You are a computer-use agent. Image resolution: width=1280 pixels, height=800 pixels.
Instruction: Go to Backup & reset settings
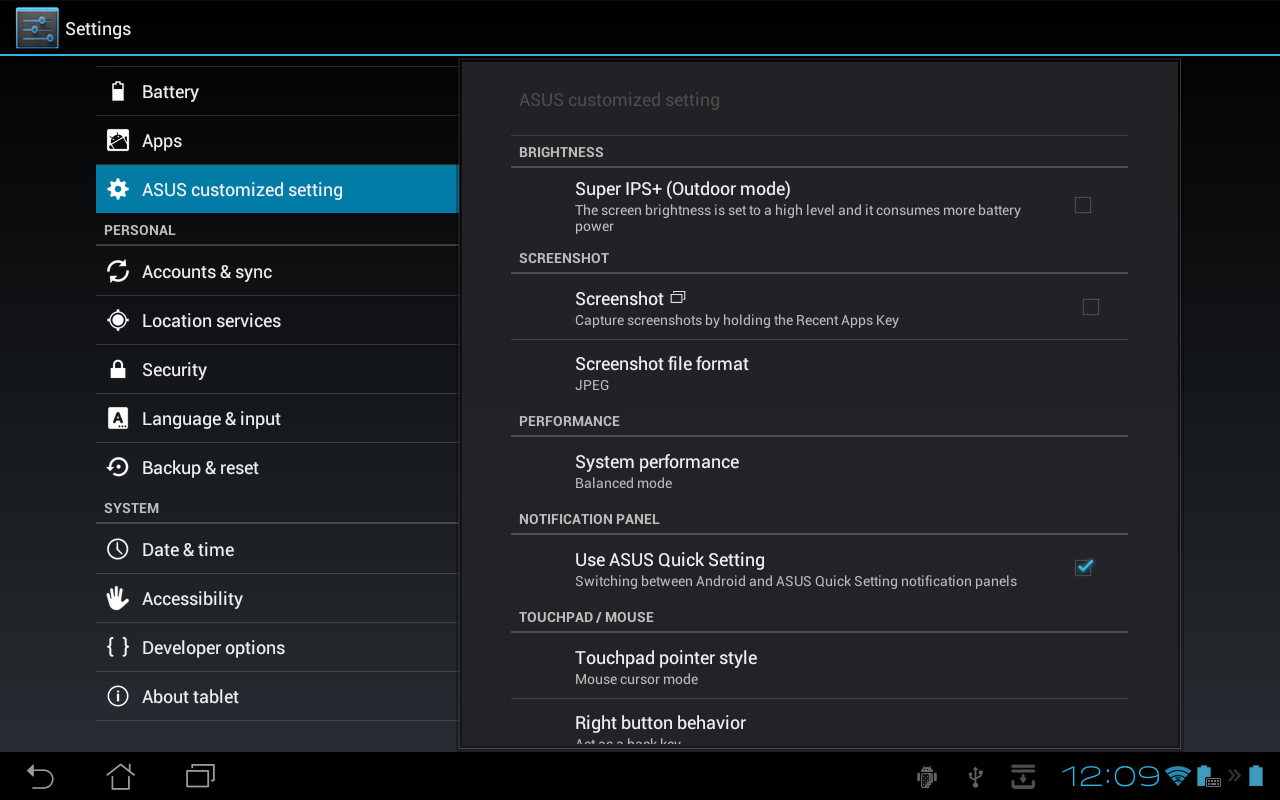click(x=277, y=468)
